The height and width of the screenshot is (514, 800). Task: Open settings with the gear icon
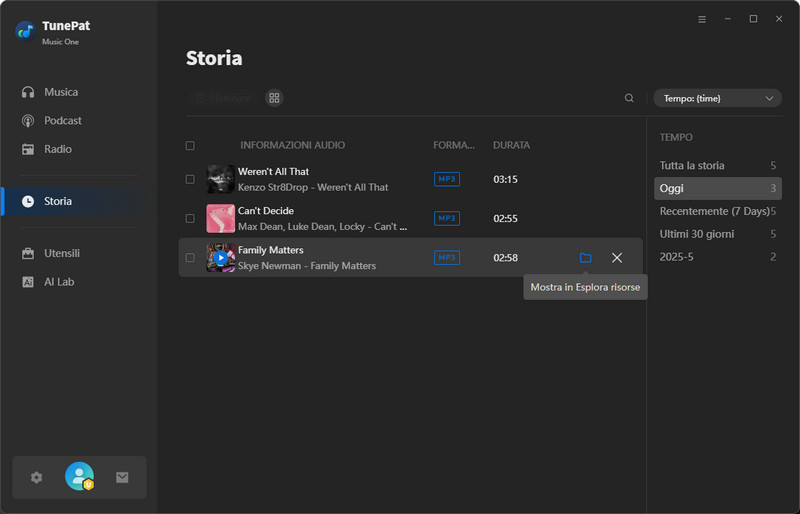37,478
